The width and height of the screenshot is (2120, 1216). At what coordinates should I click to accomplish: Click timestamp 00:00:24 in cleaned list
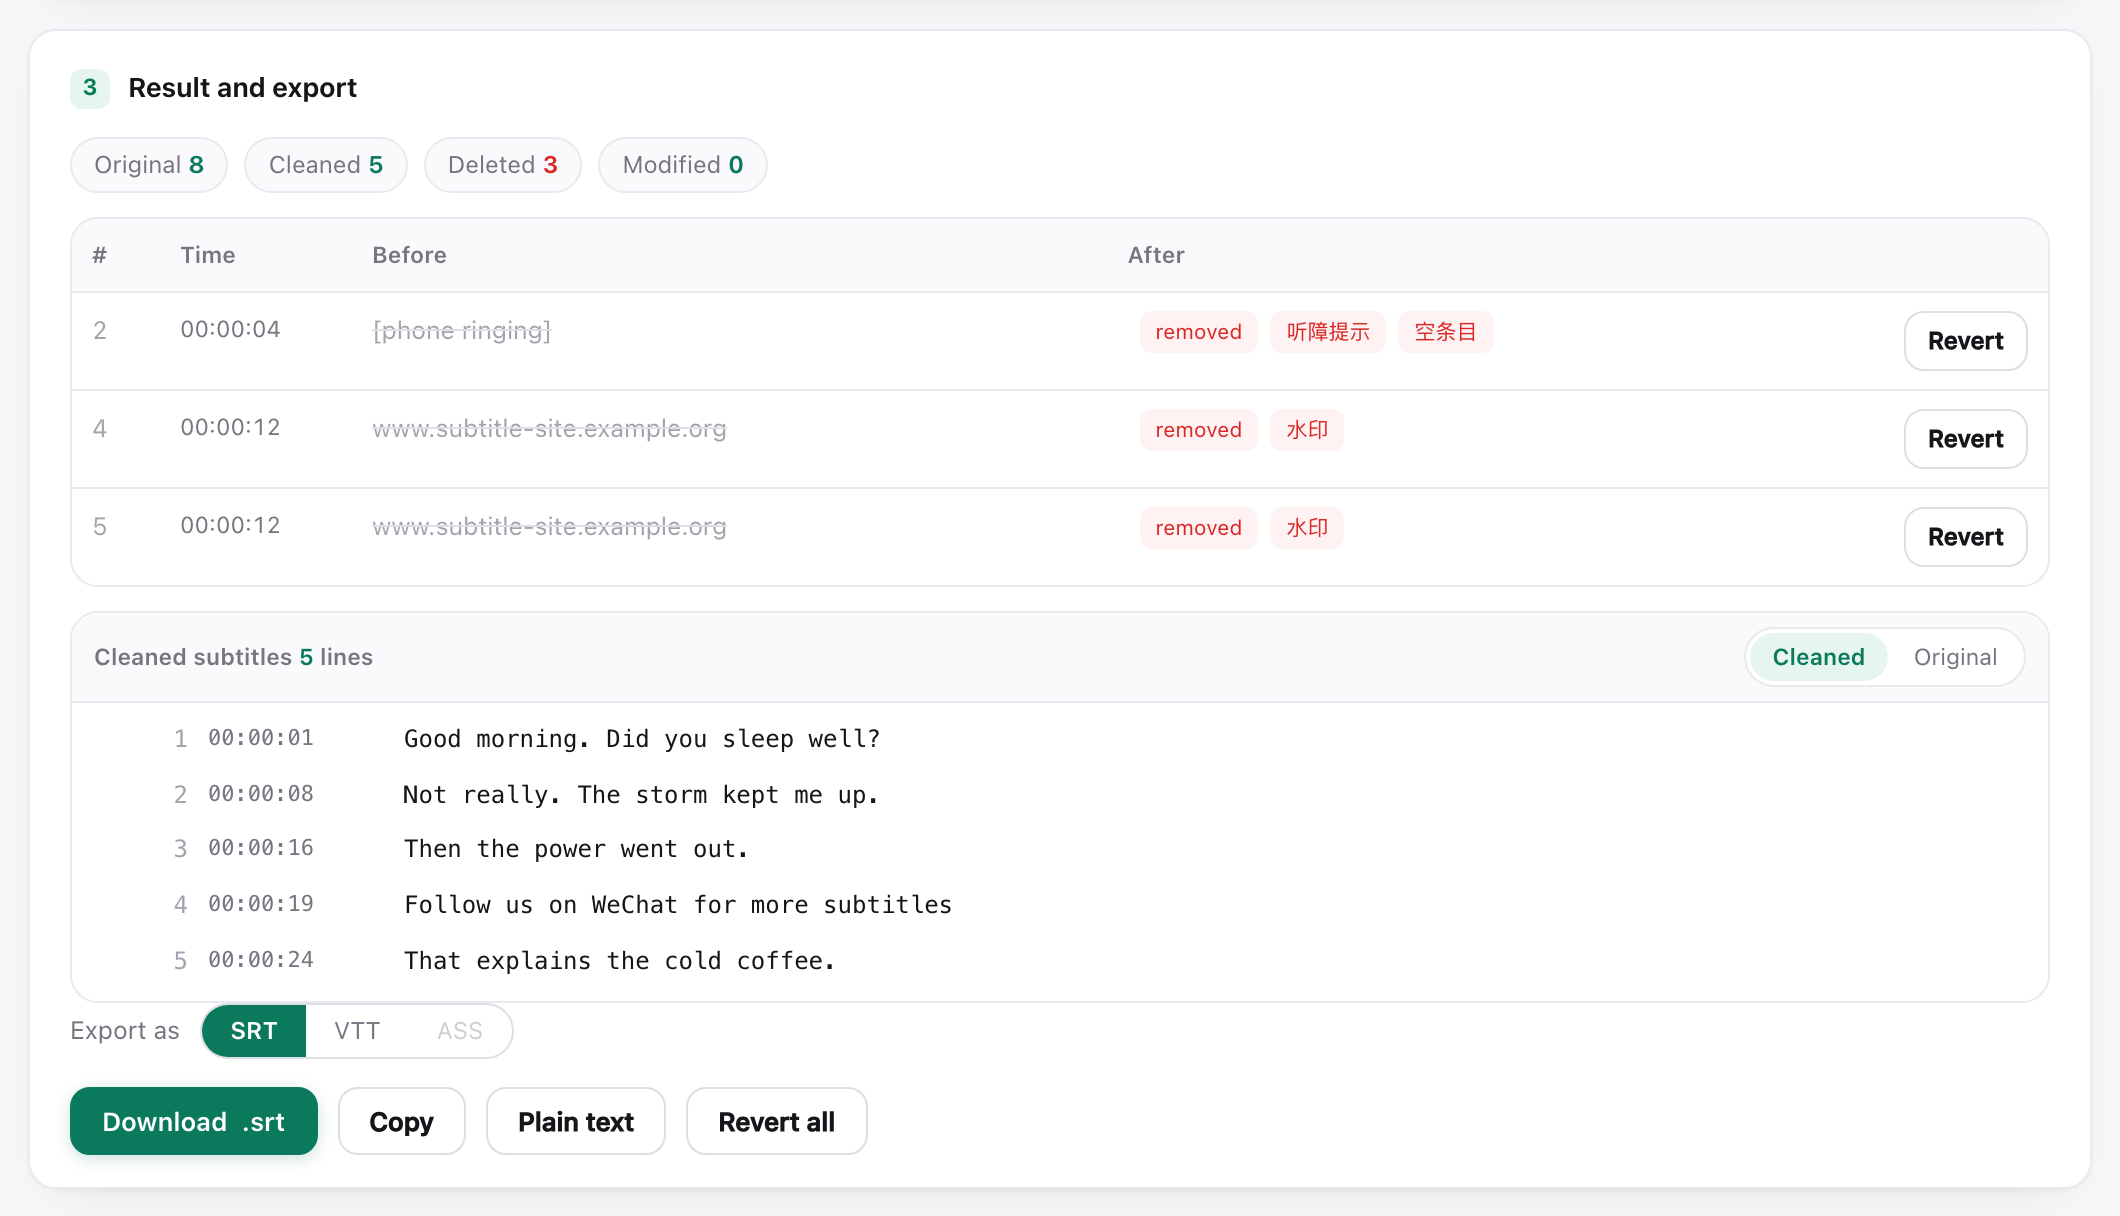click(261, 960)
